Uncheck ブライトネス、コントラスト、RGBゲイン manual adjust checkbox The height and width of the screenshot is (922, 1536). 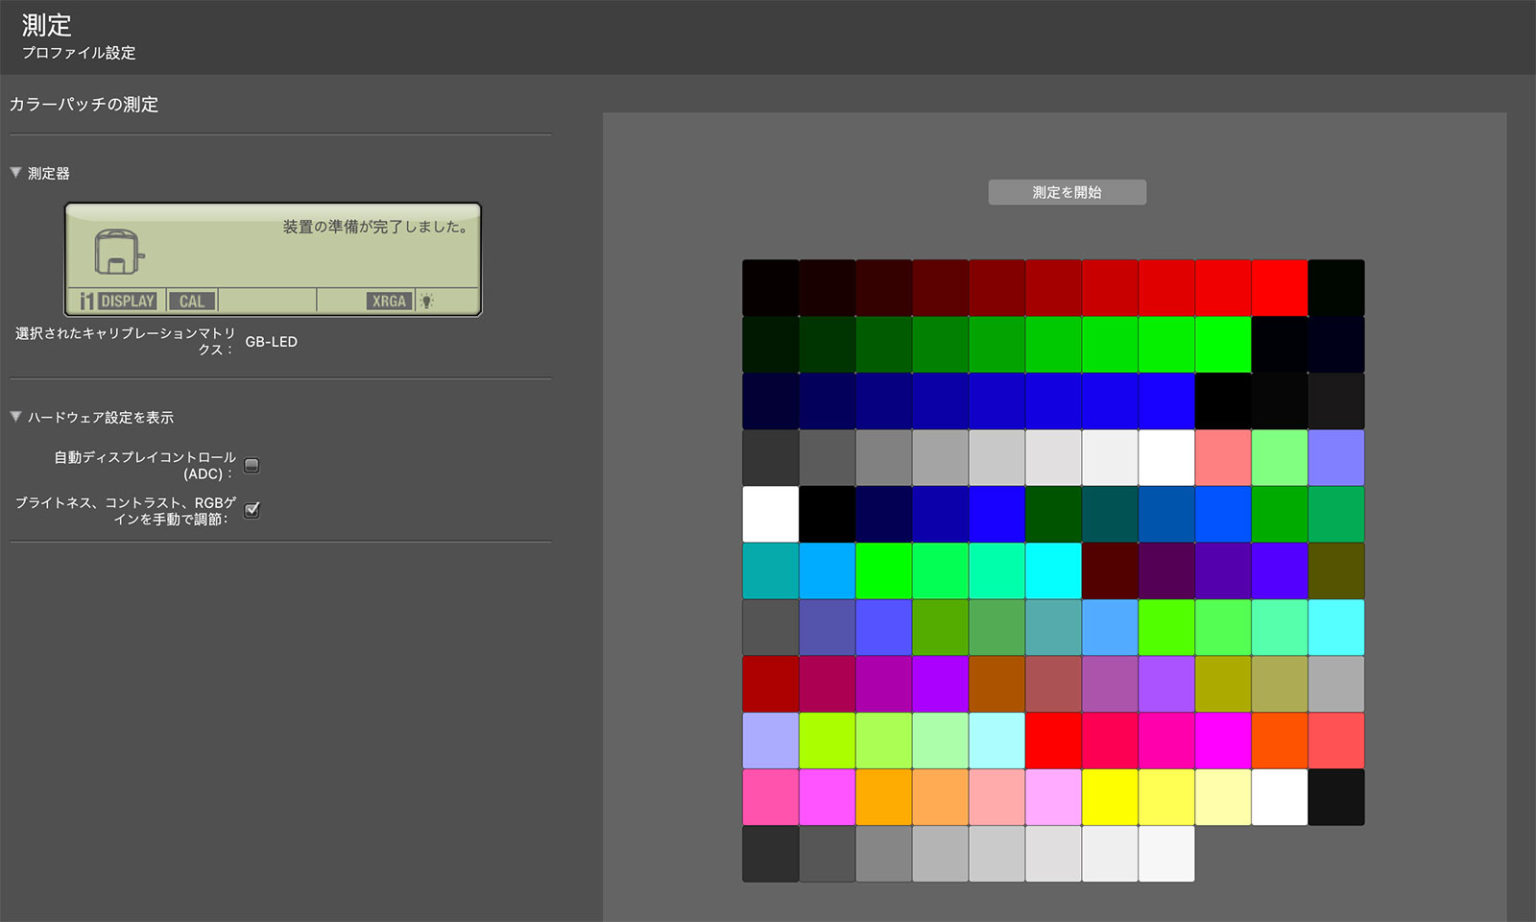(252, 510)
